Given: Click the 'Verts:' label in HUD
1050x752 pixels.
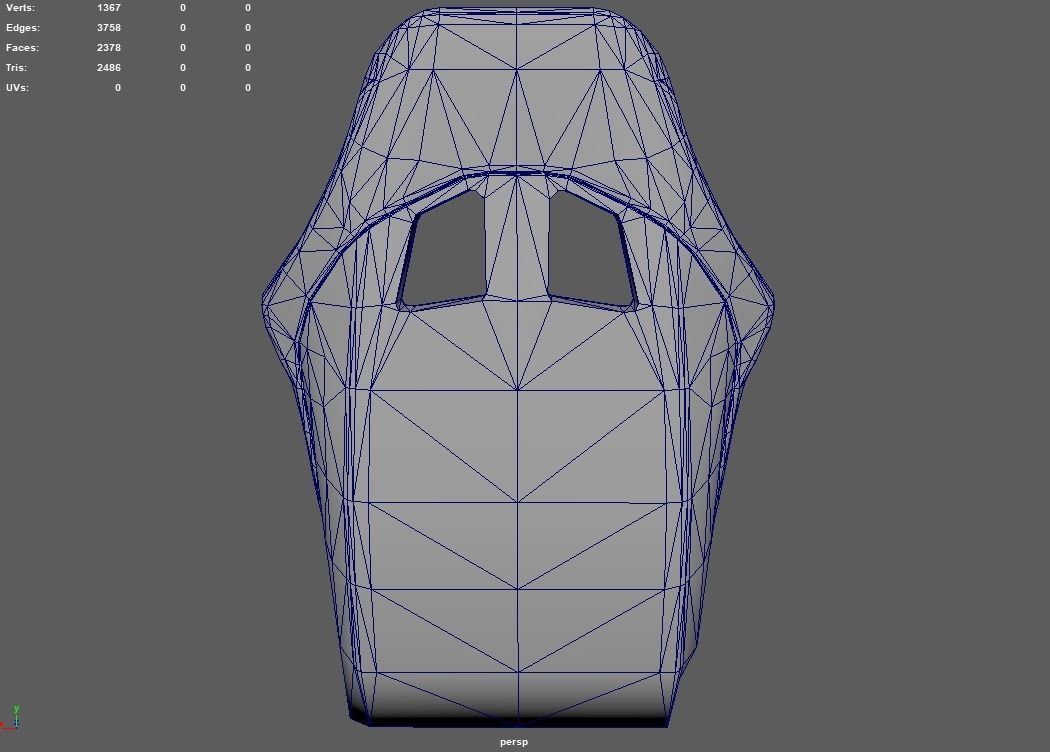Looking at the screenshot, I should (20, 8).
